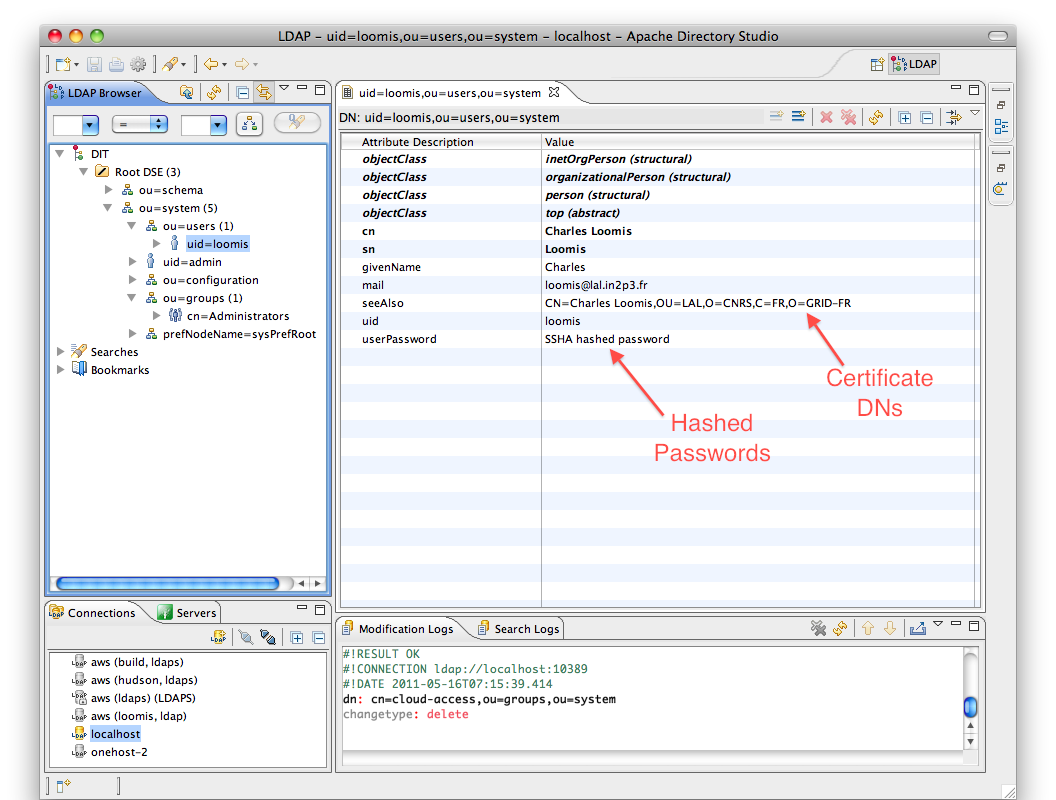Open the equals operator dropdown in quick search
This screenshot has width=1056, height=800.
coord(139,124)
